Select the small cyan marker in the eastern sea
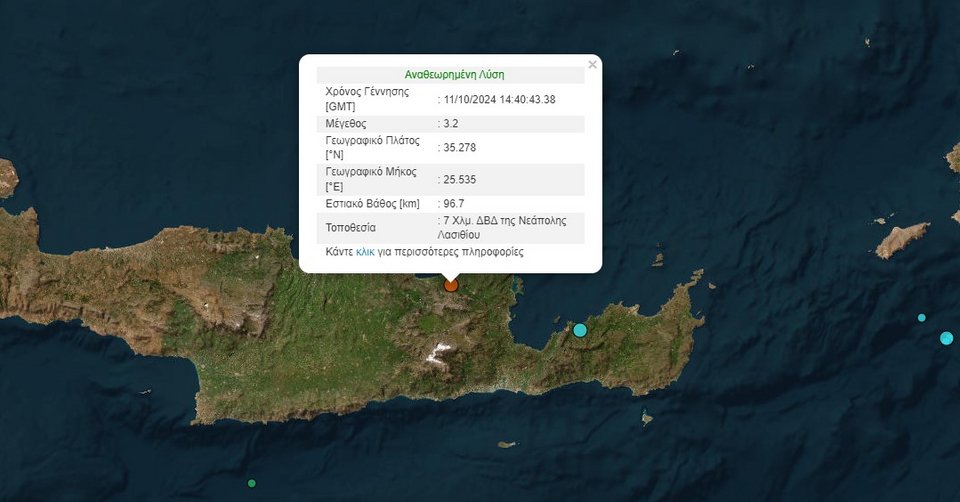The height and width of the screenshot is (502, 960). pyautogui.click(x=921, y=318)
